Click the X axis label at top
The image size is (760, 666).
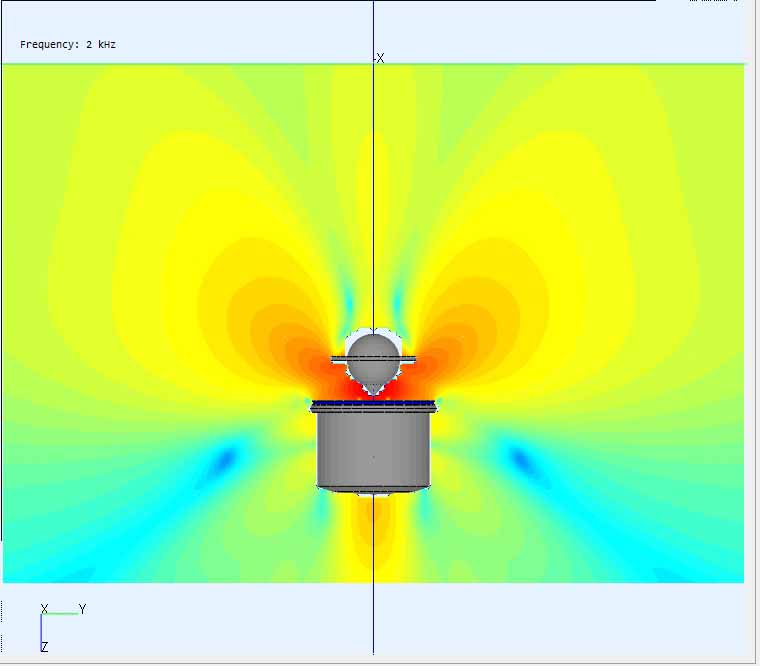click(380, 59)
